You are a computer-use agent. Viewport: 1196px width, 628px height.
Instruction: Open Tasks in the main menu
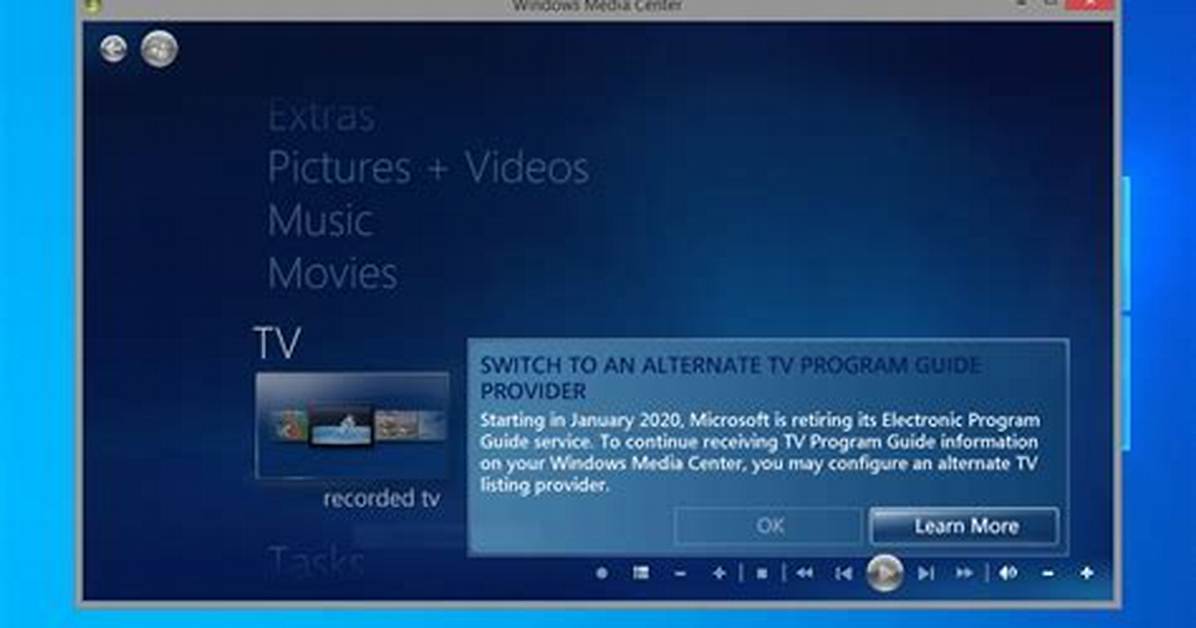317,562
